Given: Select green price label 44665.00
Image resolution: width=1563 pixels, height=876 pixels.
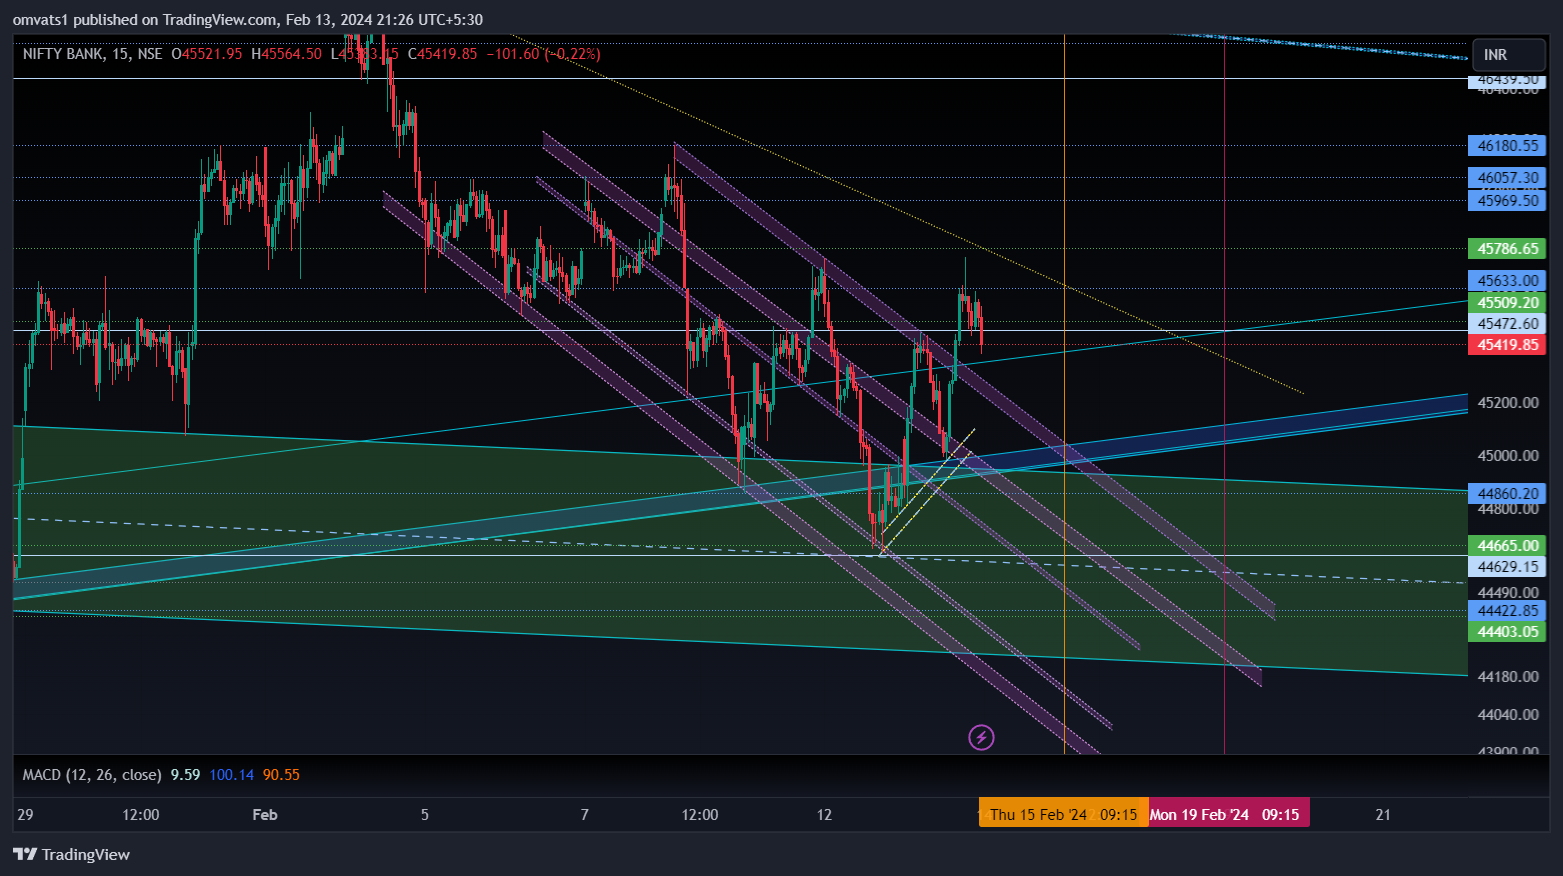Looking at the screenshot, I should (x=1507, y=546).
